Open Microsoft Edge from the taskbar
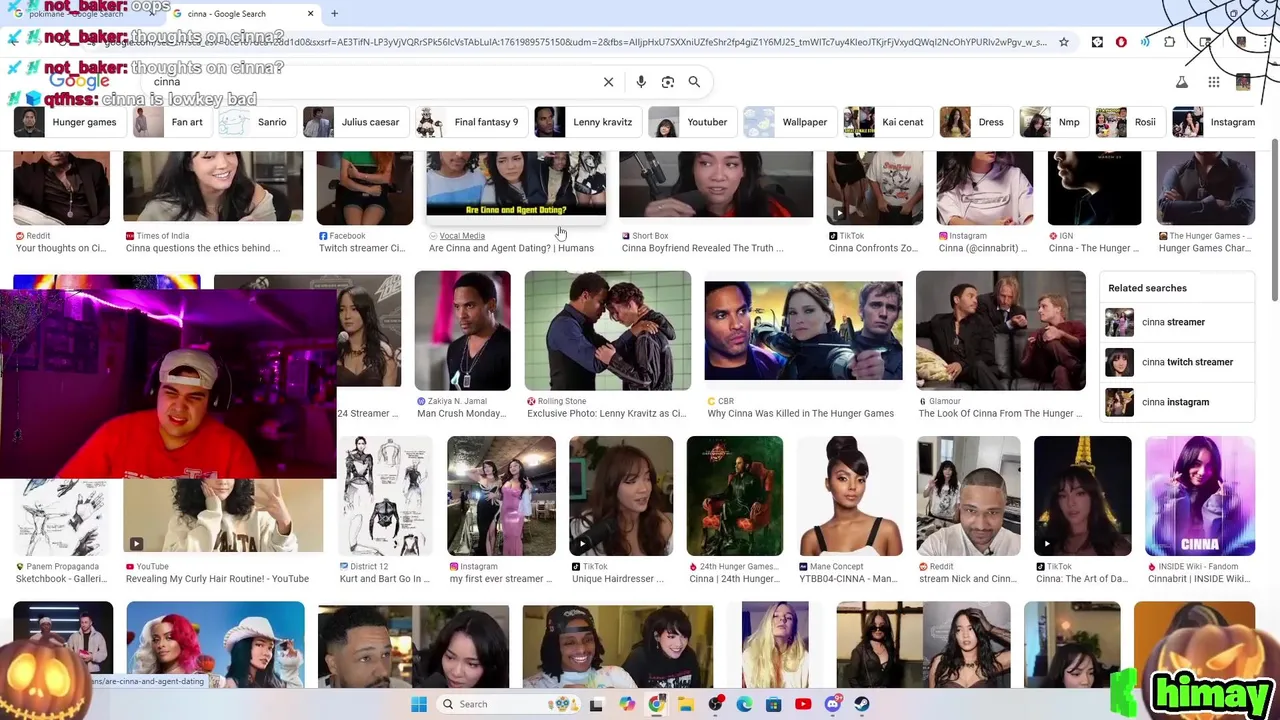1280x720 pixels. point(744,704)
